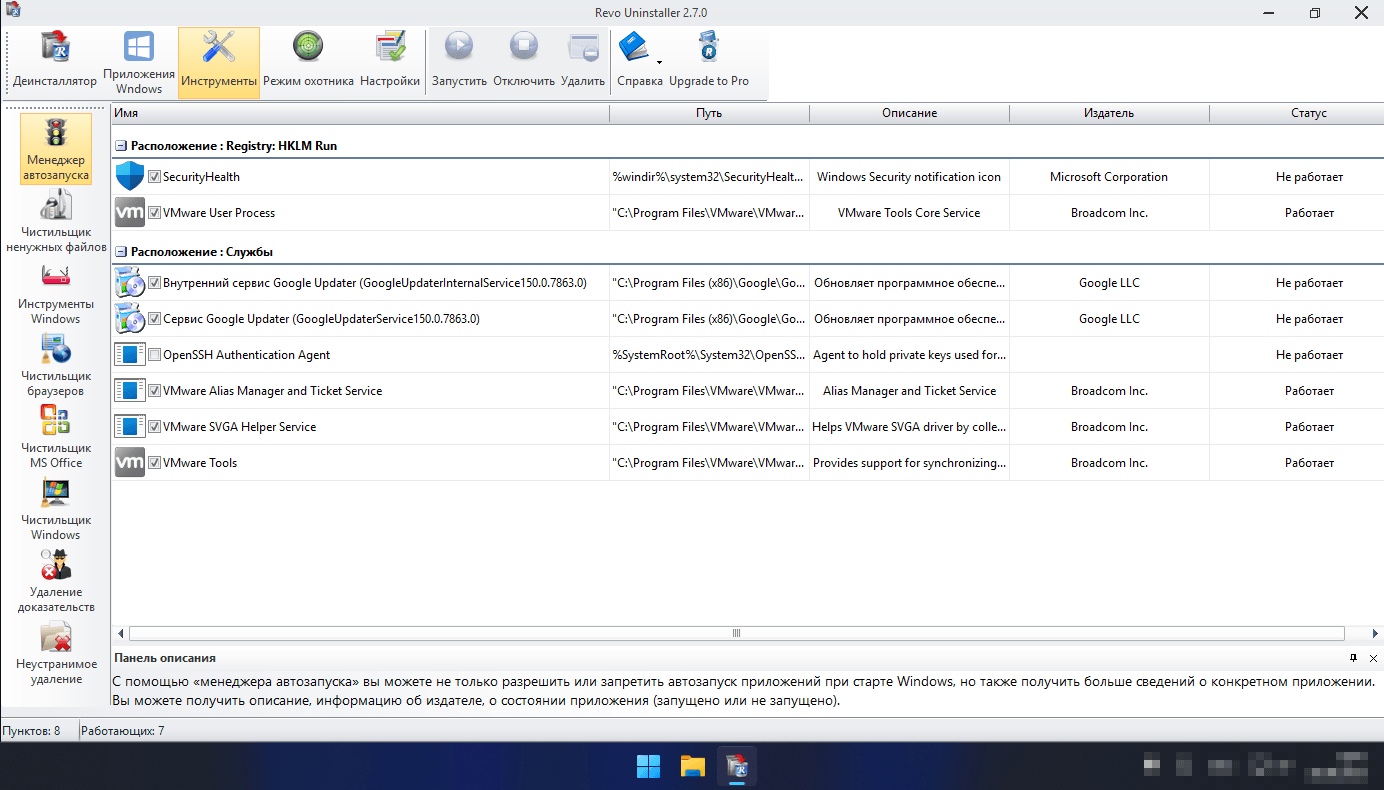
Task: Click the VMware SVGA Helper Service icon
Action: [x=130, y=427]
